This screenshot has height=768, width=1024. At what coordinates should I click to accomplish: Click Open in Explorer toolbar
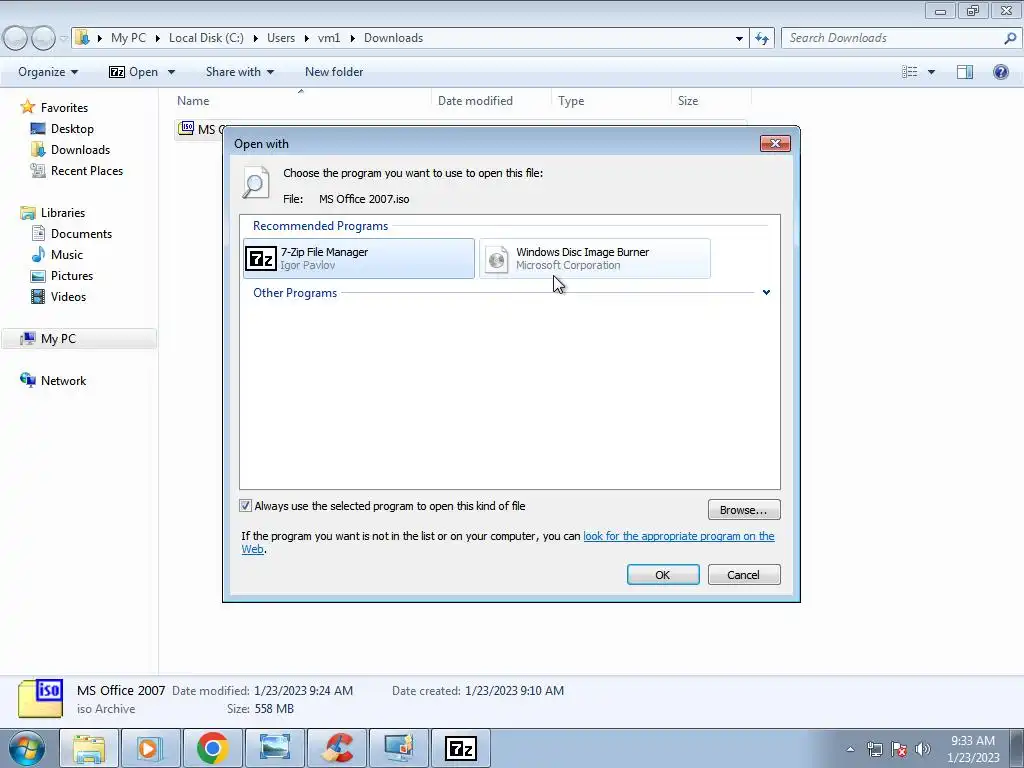click(134, 72)
